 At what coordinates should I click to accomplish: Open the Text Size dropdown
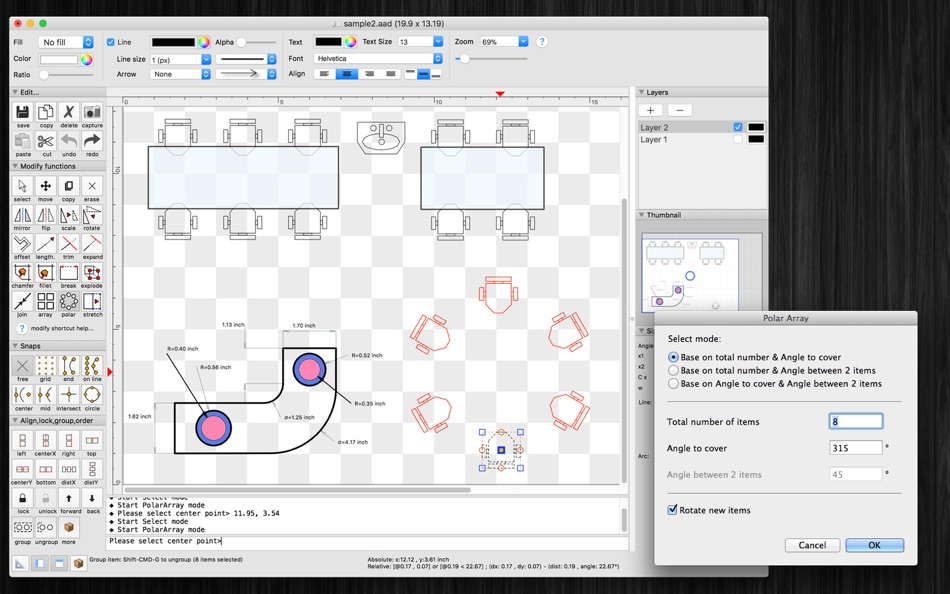pos(420,42)
